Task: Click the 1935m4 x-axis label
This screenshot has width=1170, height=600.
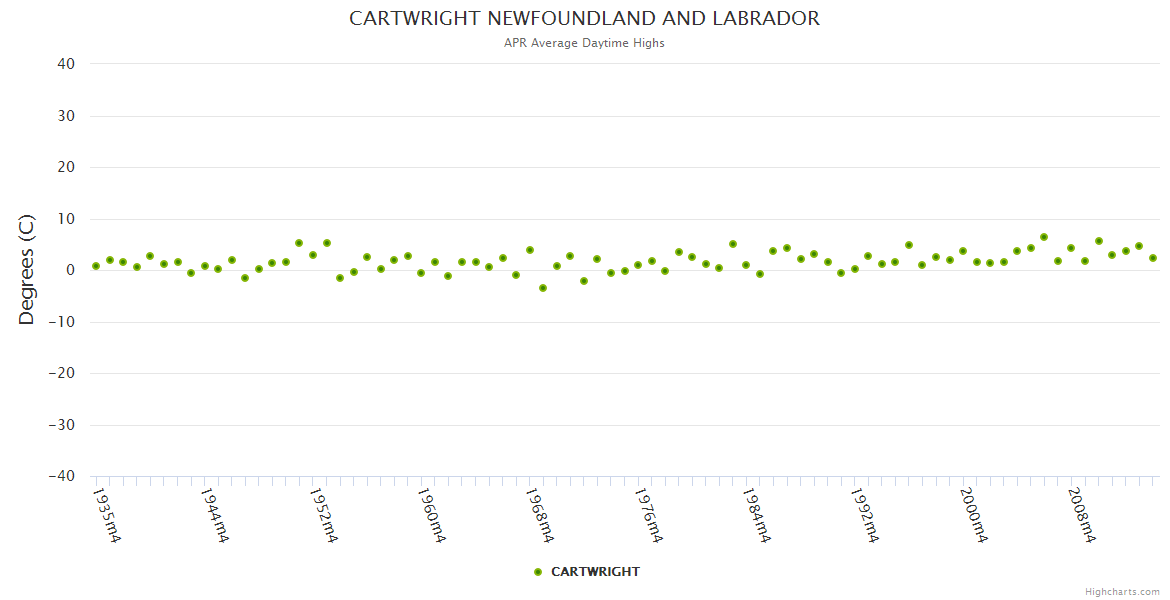Action: point(107,515)
